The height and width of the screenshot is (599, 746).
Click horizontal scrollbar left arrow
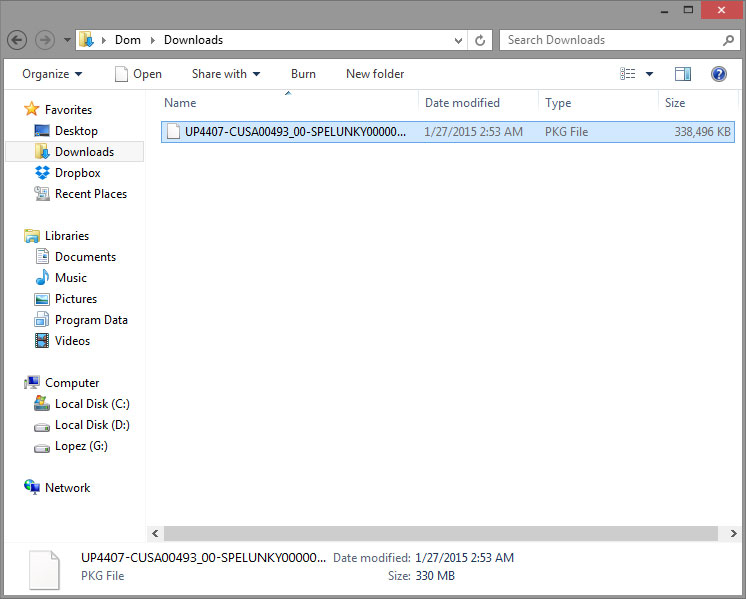[x=155, y=533]
